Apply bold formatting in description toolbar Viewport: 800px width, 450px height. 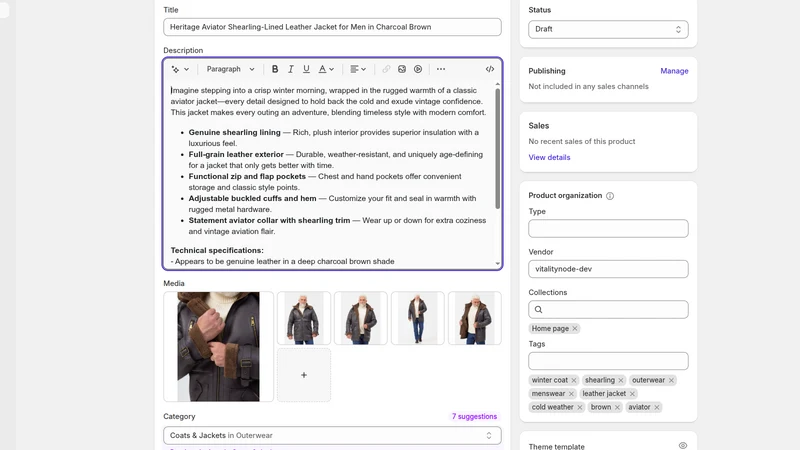tap(274, 69)
